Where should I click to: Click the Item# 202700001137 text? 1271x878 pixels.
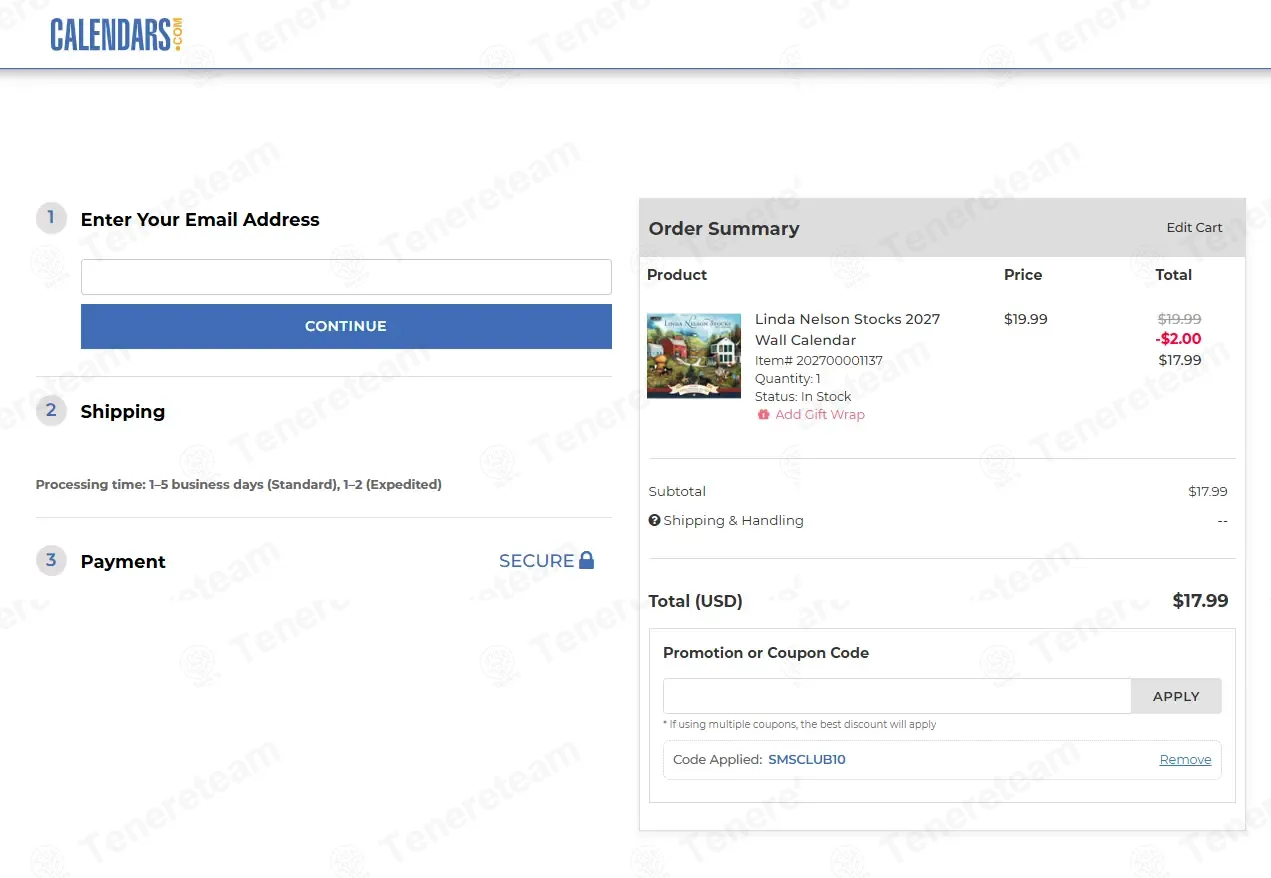[819, 360]
